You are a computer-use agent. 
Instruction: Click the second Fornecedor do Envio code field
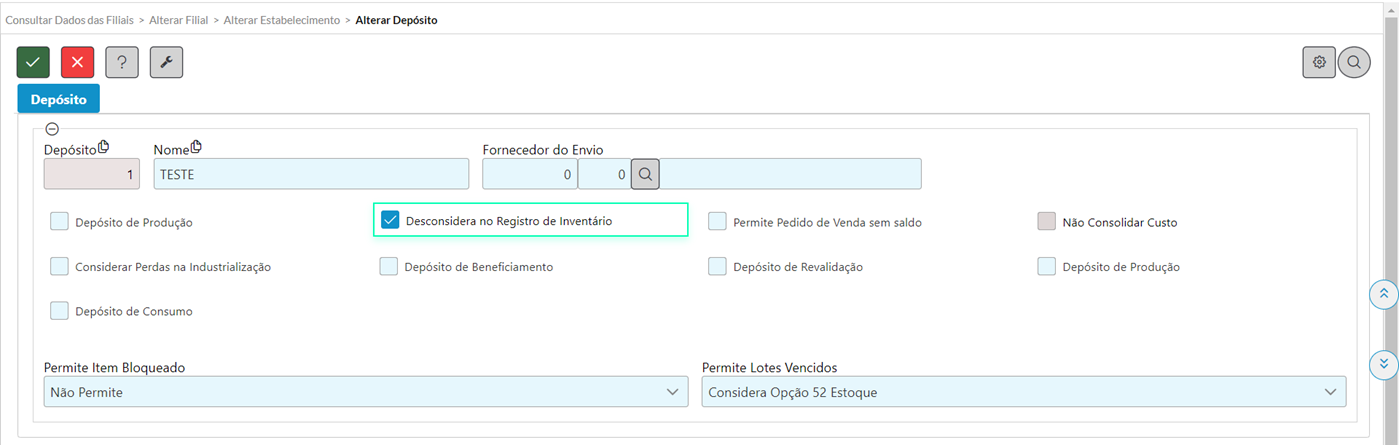coord(604,174)
